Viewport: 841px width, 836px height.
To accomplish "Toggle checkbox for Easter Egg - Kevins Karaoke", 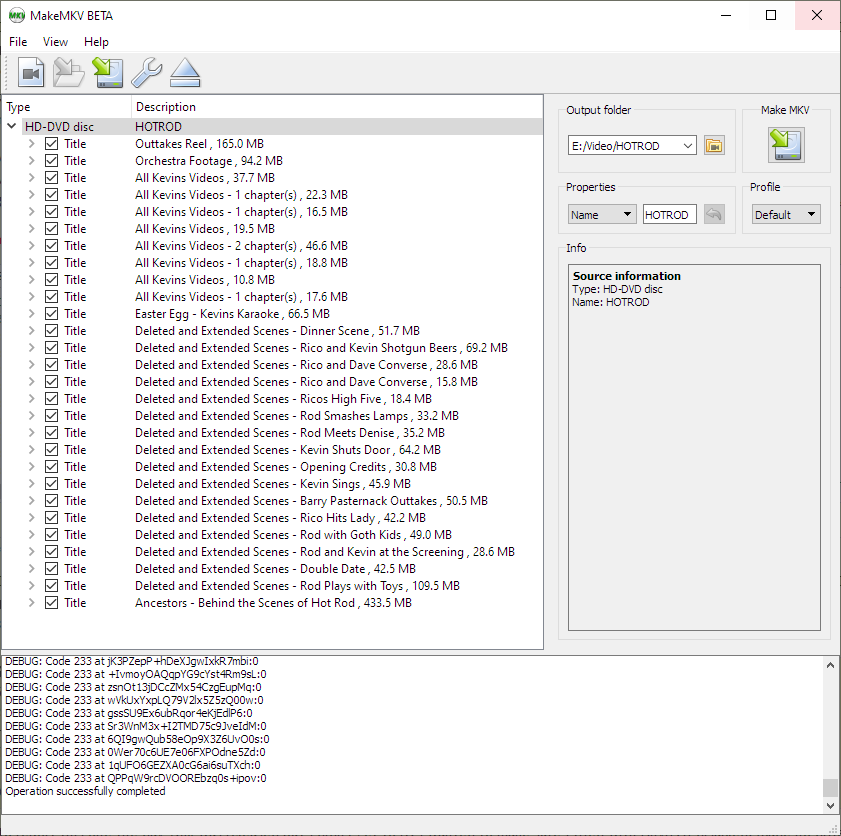I will point(52,314).
